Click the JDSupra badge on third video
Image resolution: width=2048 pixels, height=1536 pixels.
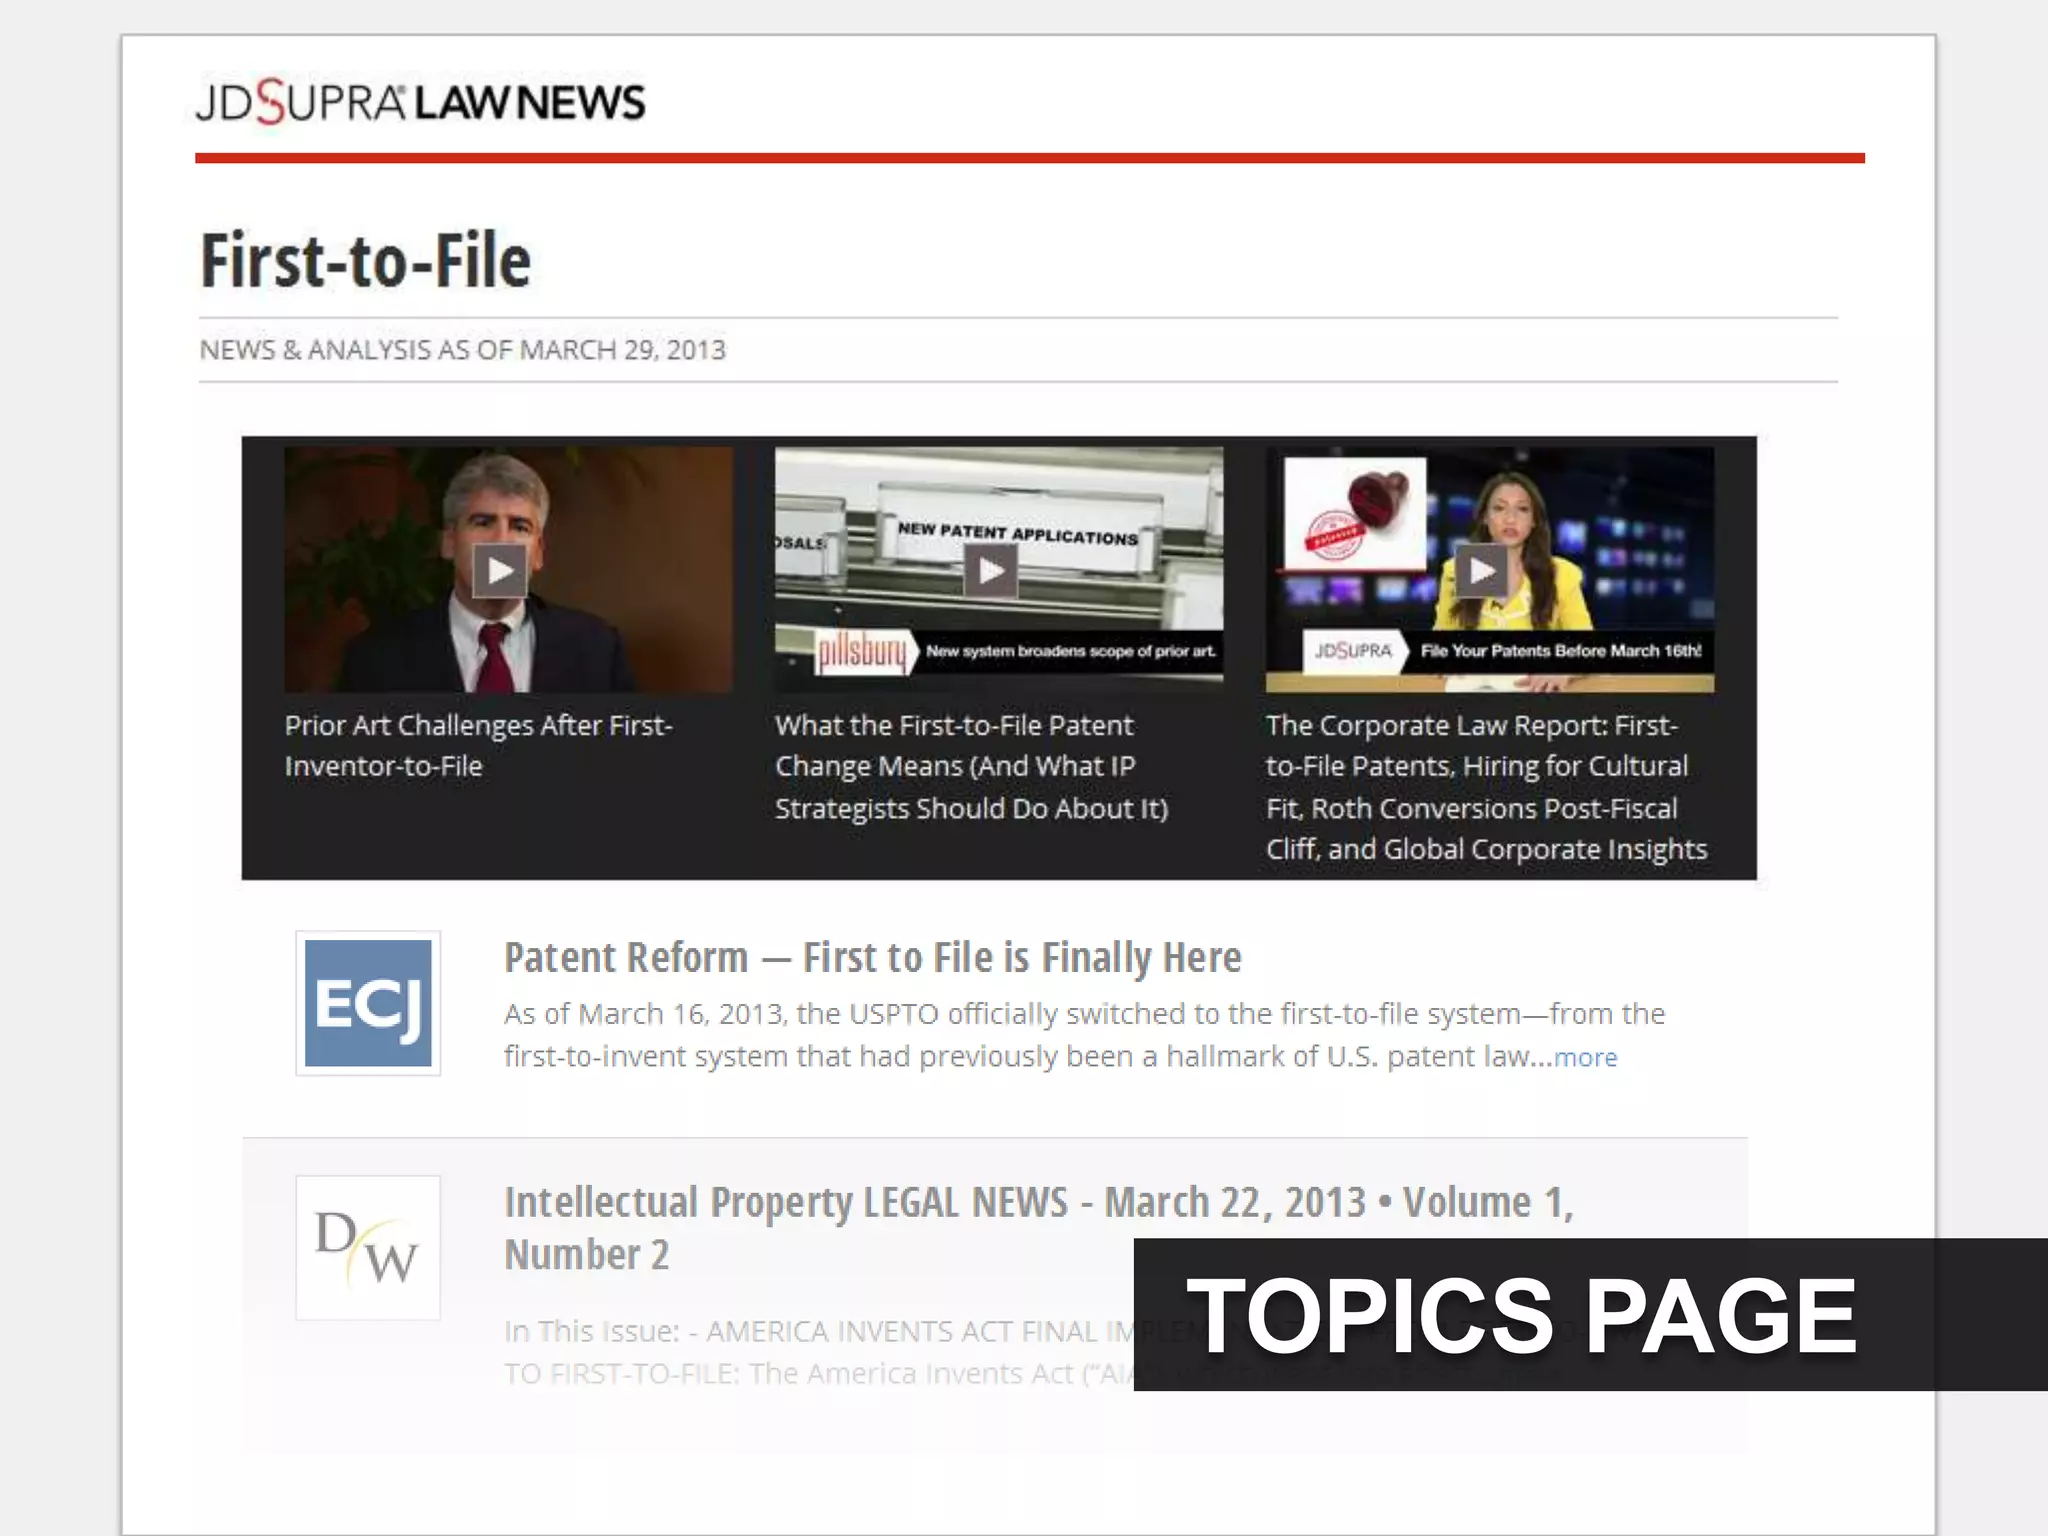click(1352, 651)
